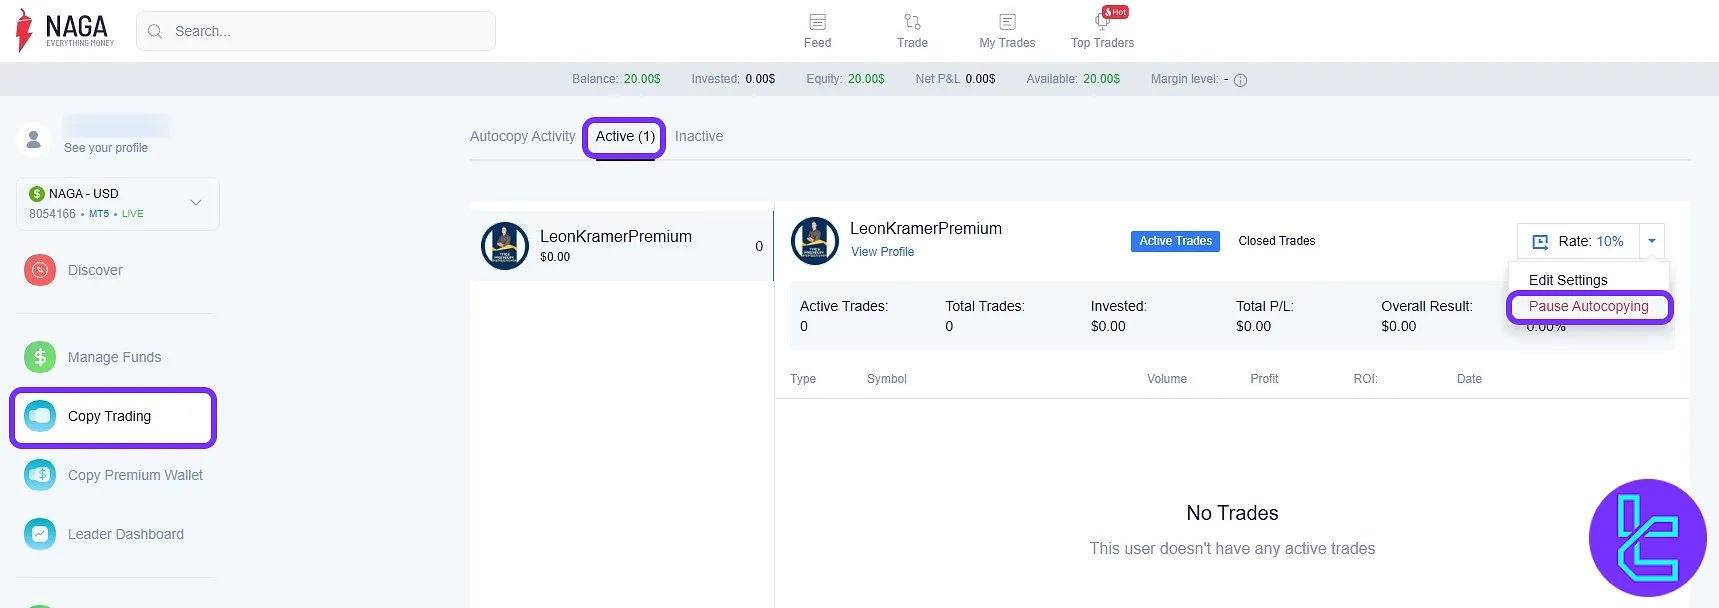This screenshot has height=608, width=1719.
Task: Click the Margin level info icon
Action: [x=1240, y=80]
